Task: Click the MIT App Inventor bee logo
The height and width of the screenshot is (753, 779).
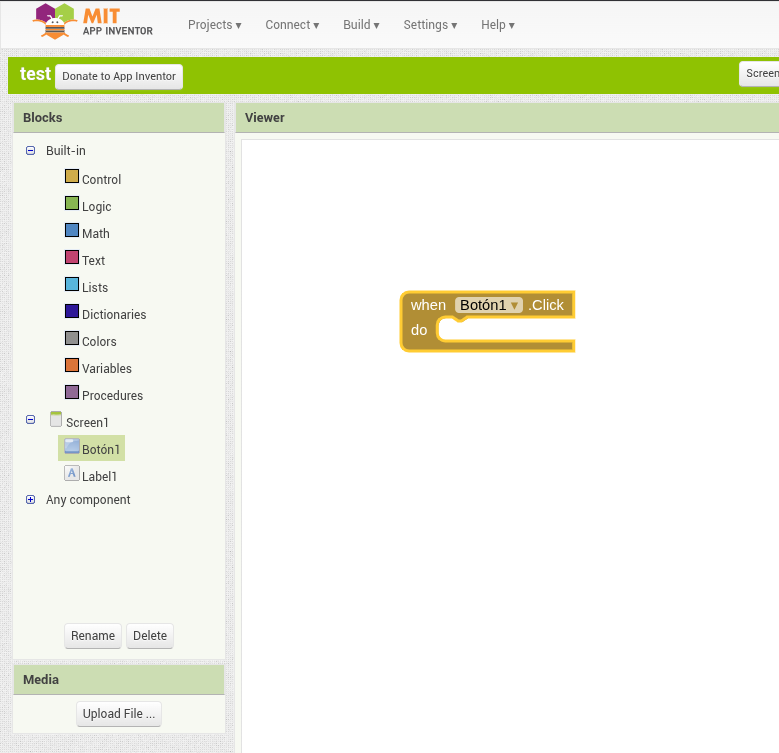Action: coord(55,22)
